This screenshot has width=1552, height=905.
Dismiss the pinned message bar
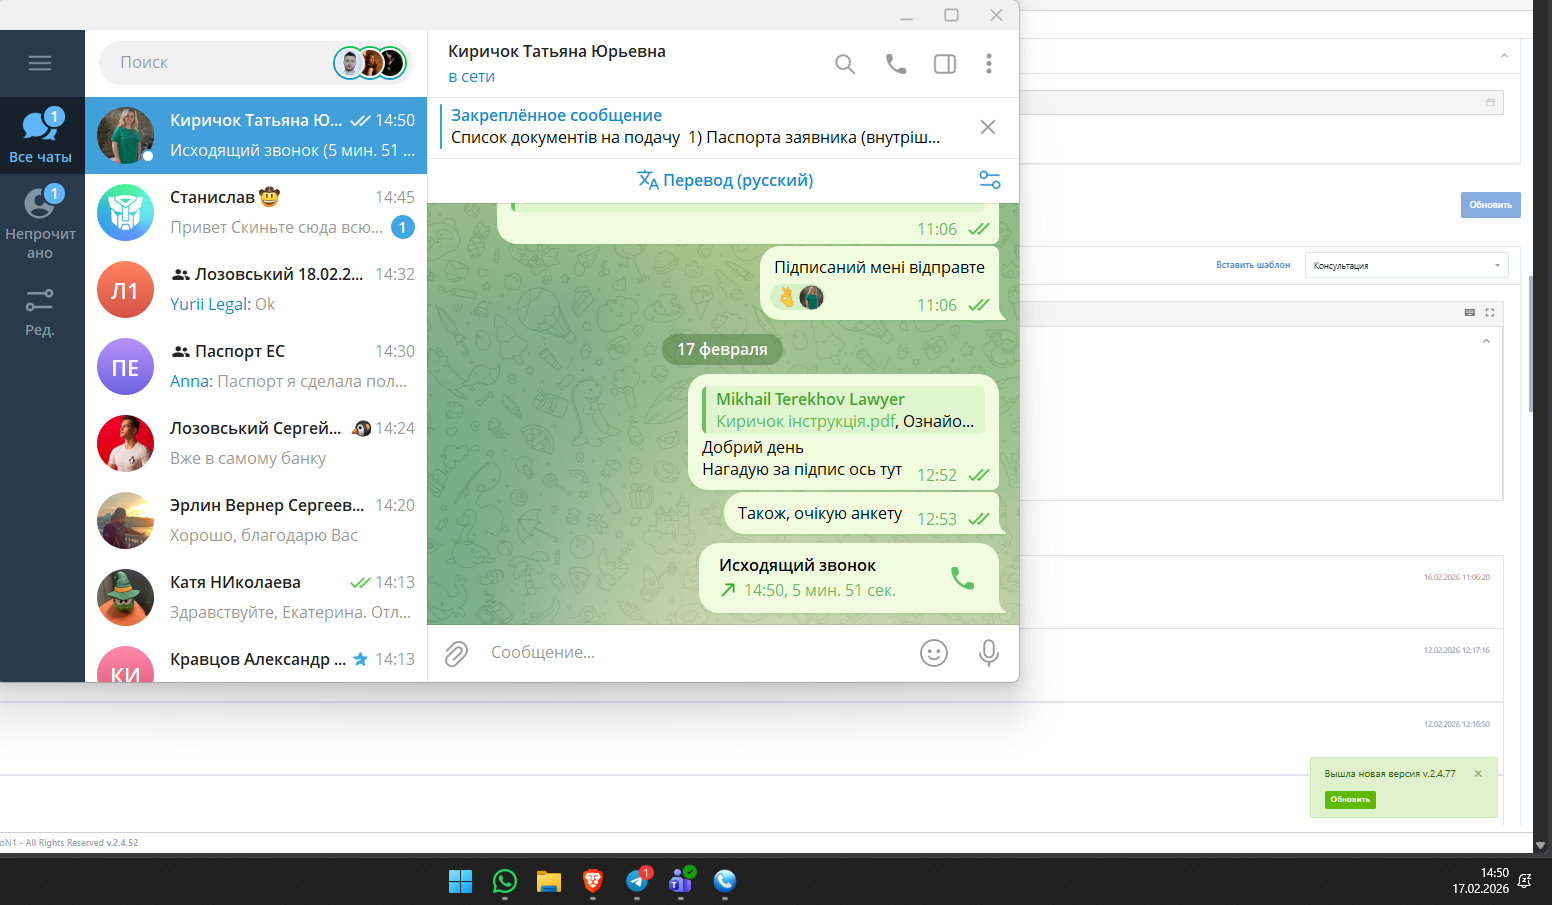(x=988, y=127)
